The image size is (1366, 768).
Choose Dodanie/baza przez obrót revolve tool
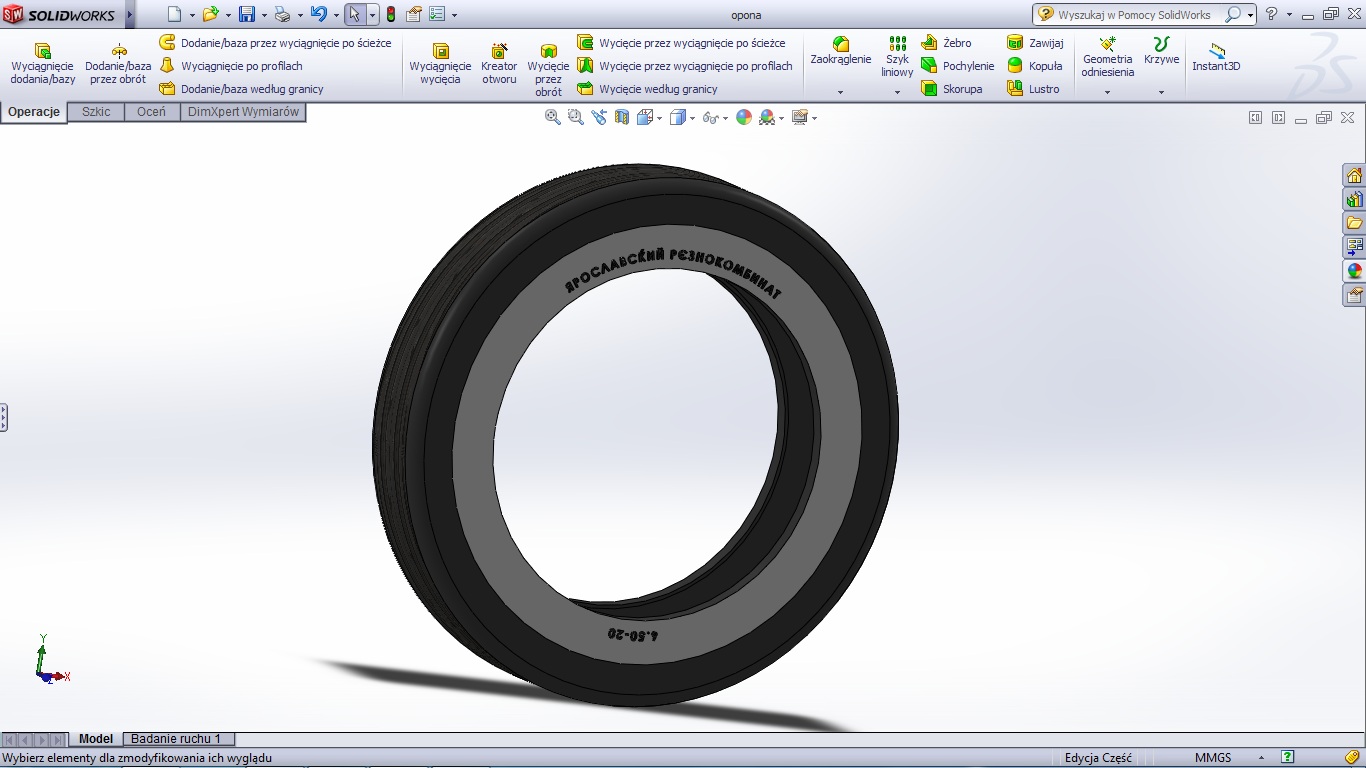click(118, 64)
